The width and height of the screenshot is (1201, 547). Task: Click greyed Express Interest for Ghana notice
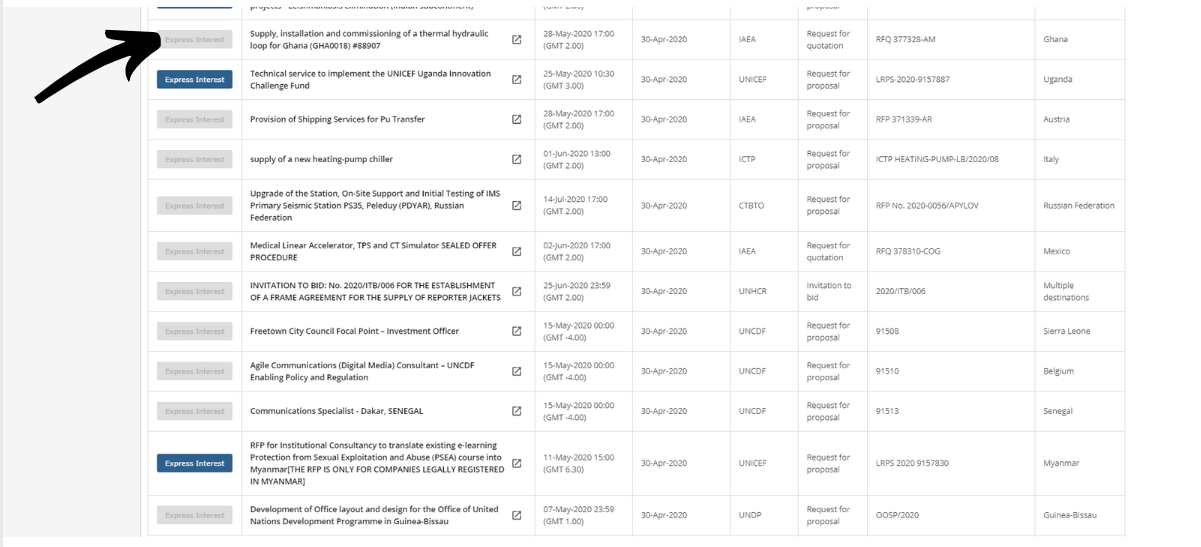click(195, 40)
